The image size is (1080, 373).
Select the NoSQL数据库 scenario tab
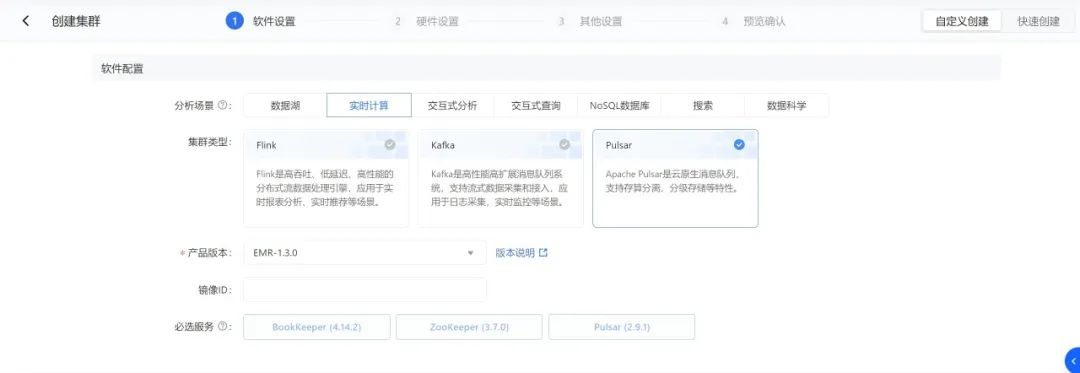click(619, 106)
